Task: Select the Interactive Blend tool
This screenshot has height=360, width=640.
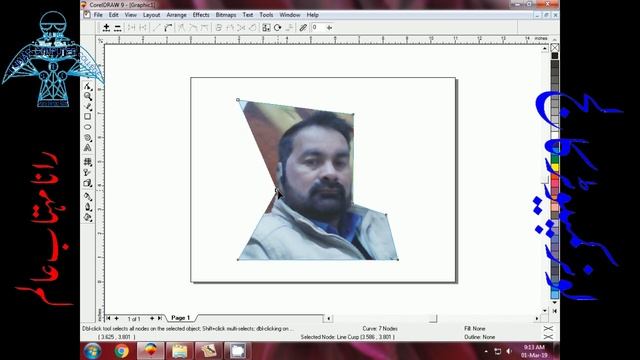Action: click(x=88, y=183)
